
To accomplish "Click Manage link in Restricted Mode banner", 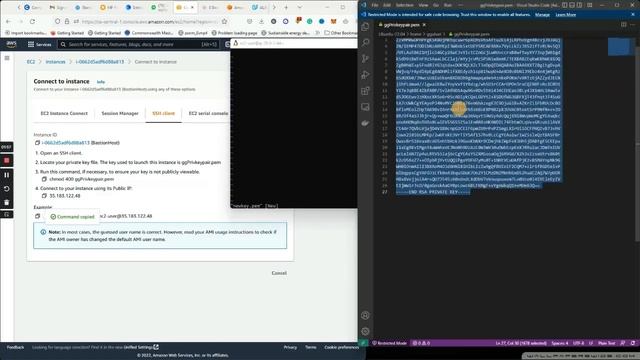I will 542,15.
